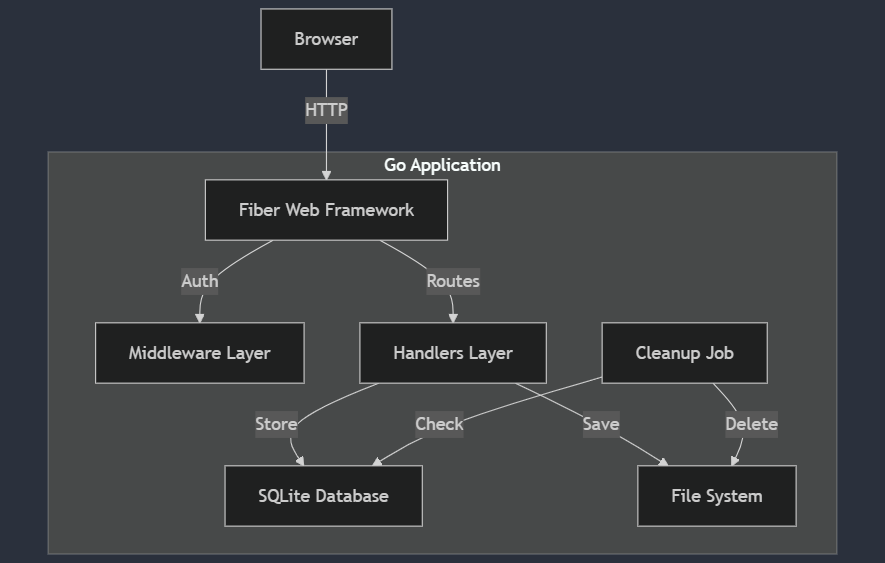
Task: Select the Middleware Layer node
Action: 200,353
